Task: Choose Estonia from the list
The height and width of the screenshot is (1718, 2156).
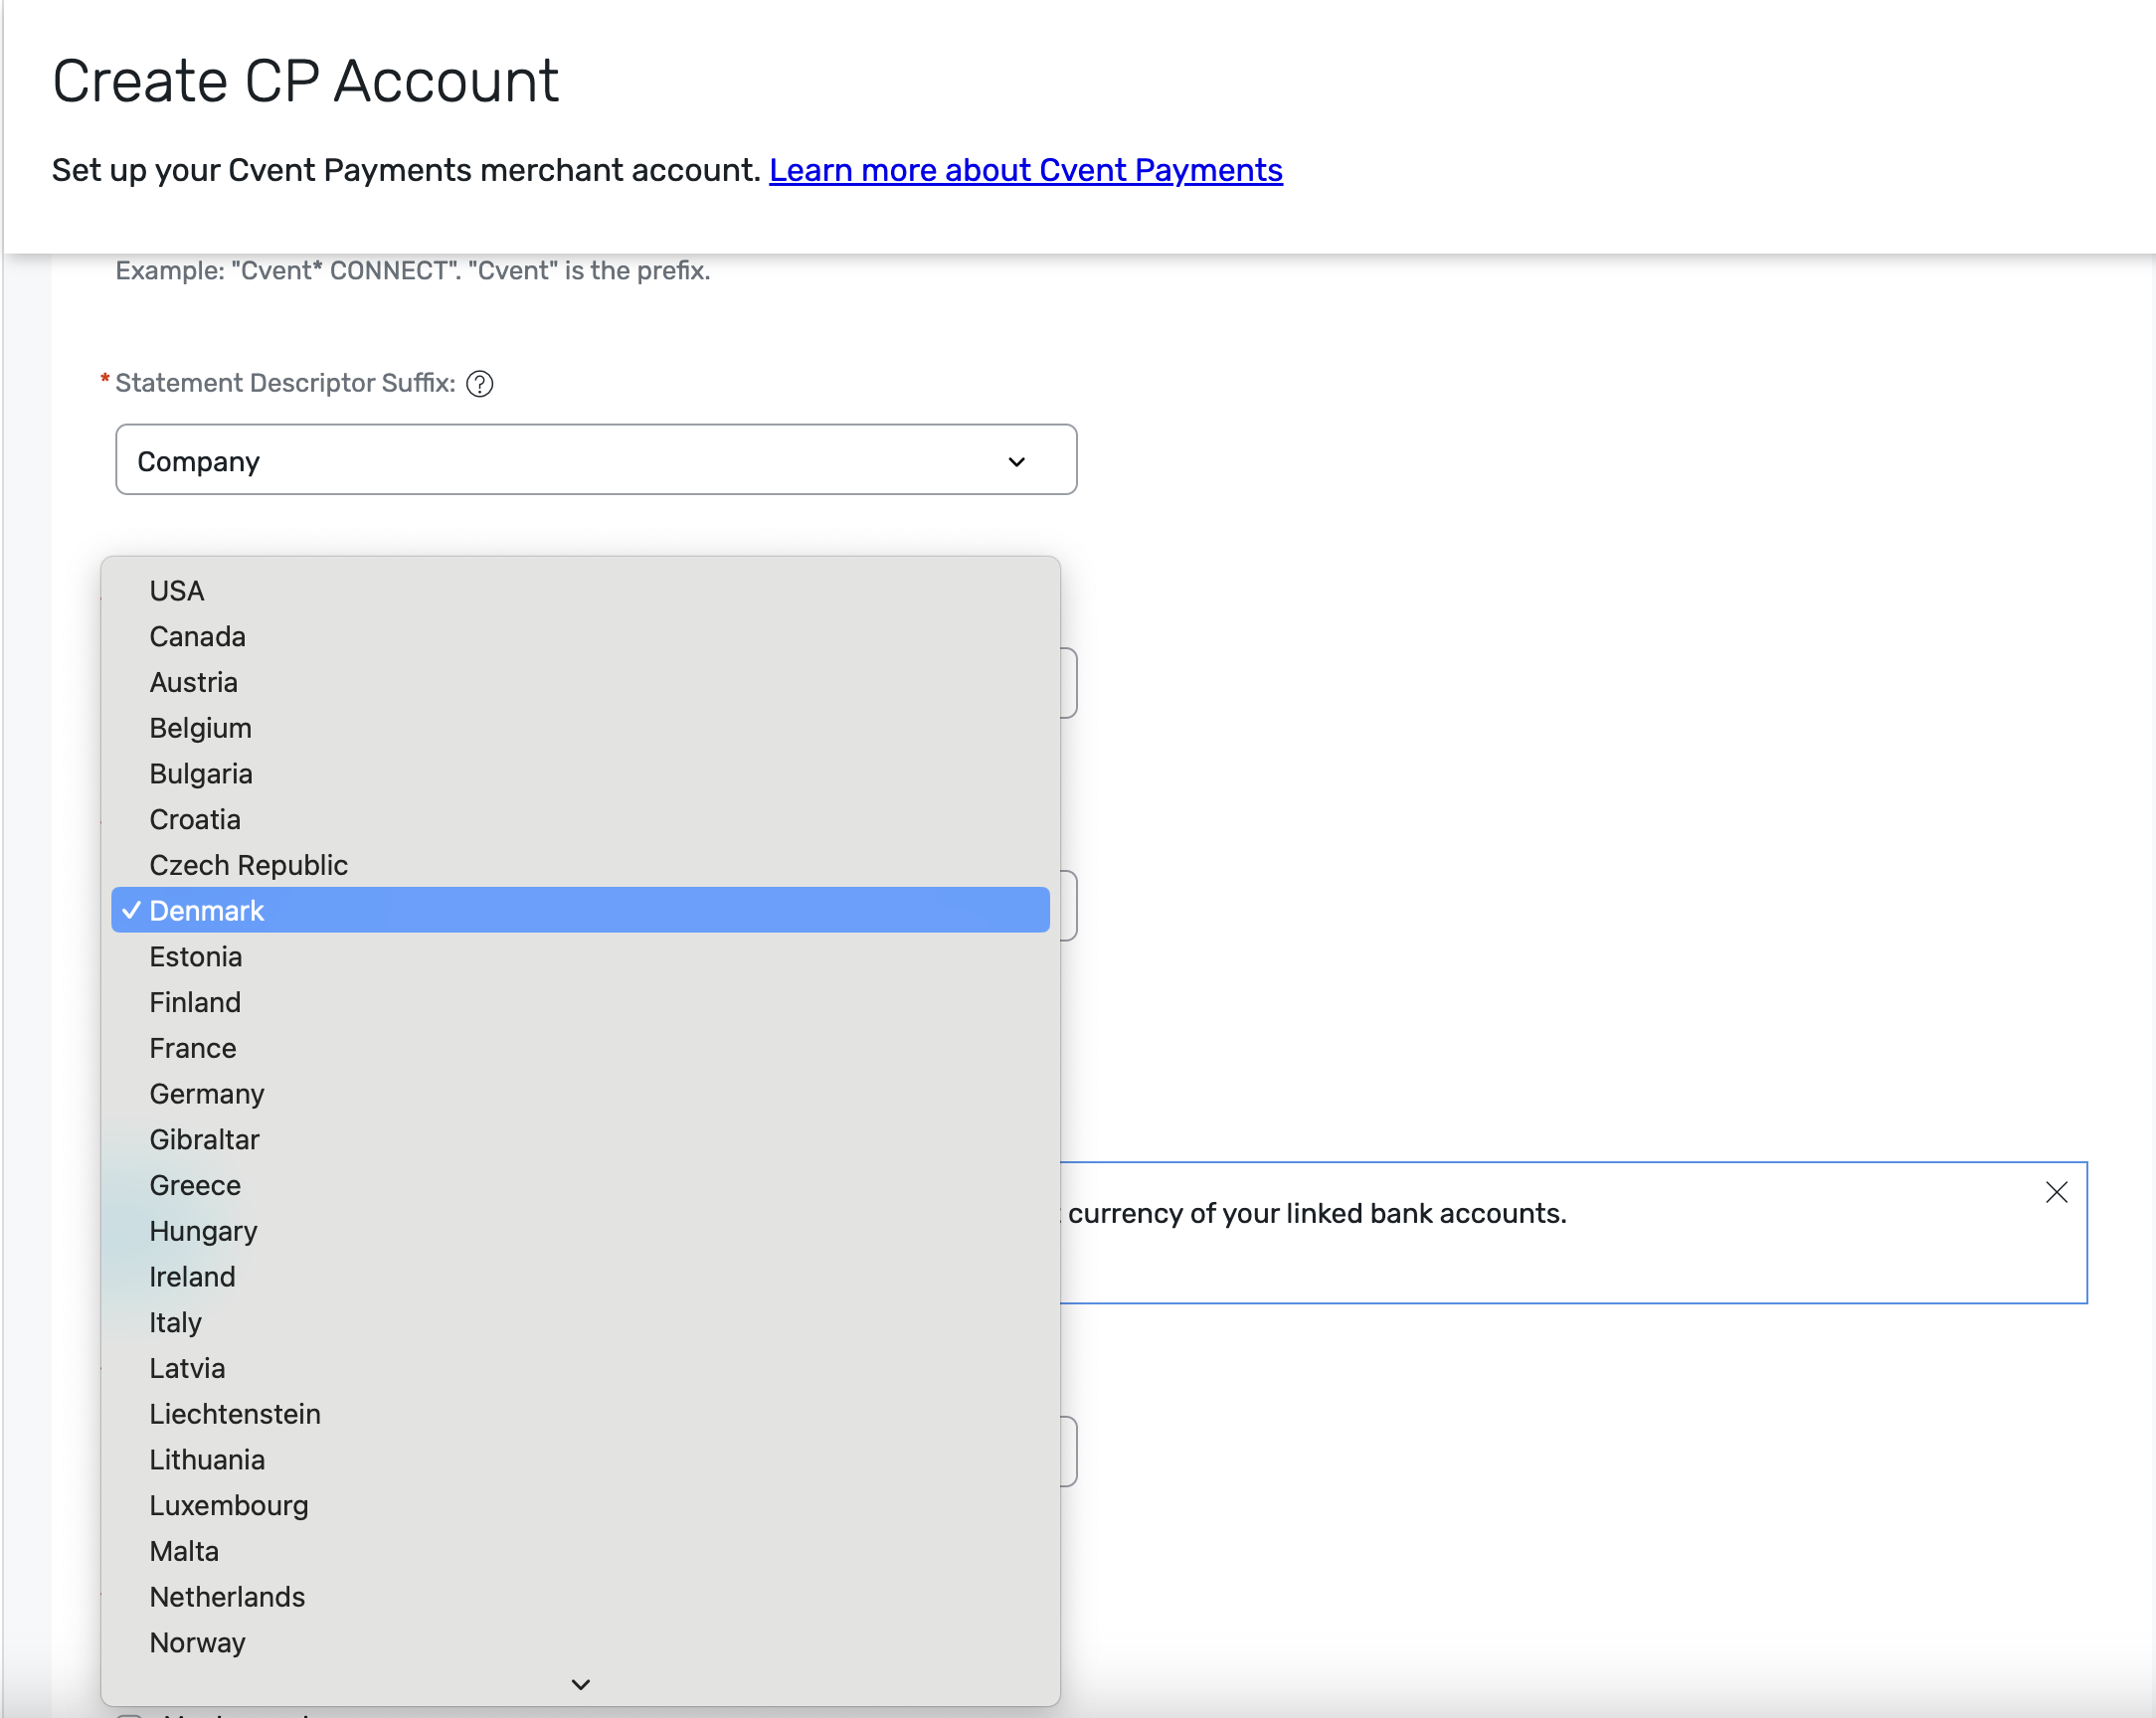Action: click(580, 957)
